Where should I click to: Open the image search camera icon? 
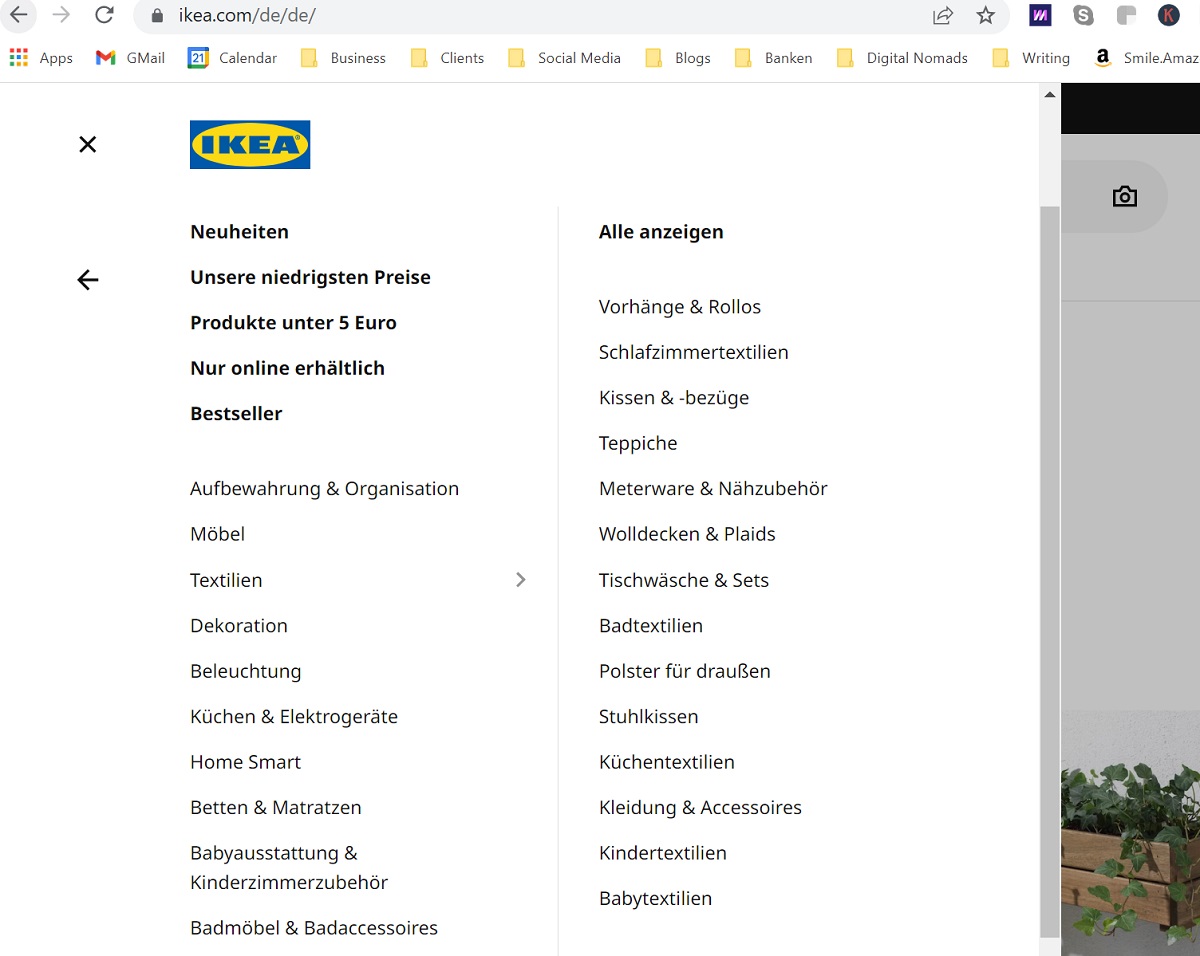[x=1125, y=196]
